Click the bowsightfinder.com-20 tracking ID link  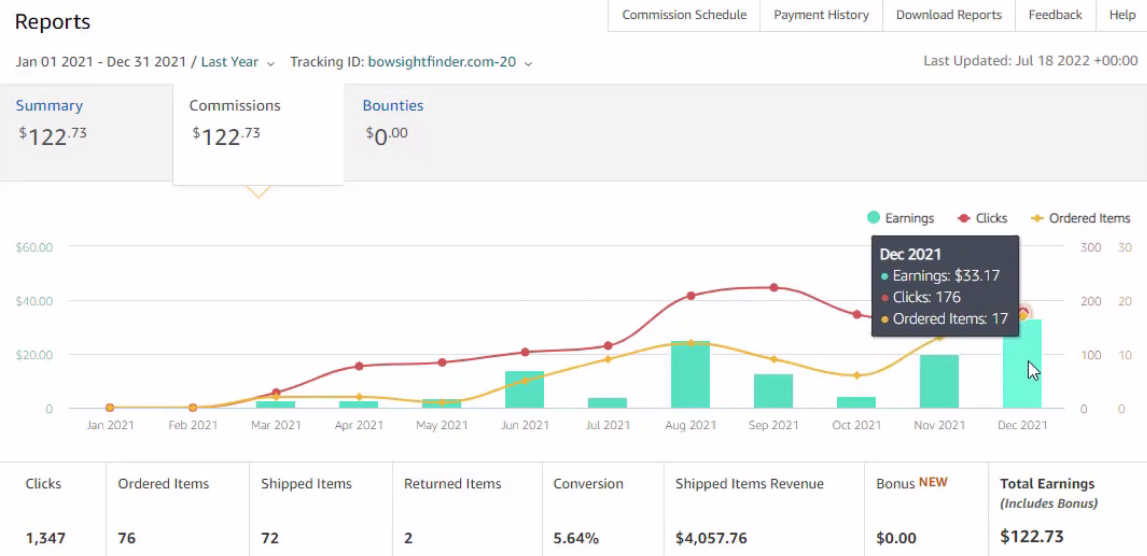coord(442,62)
